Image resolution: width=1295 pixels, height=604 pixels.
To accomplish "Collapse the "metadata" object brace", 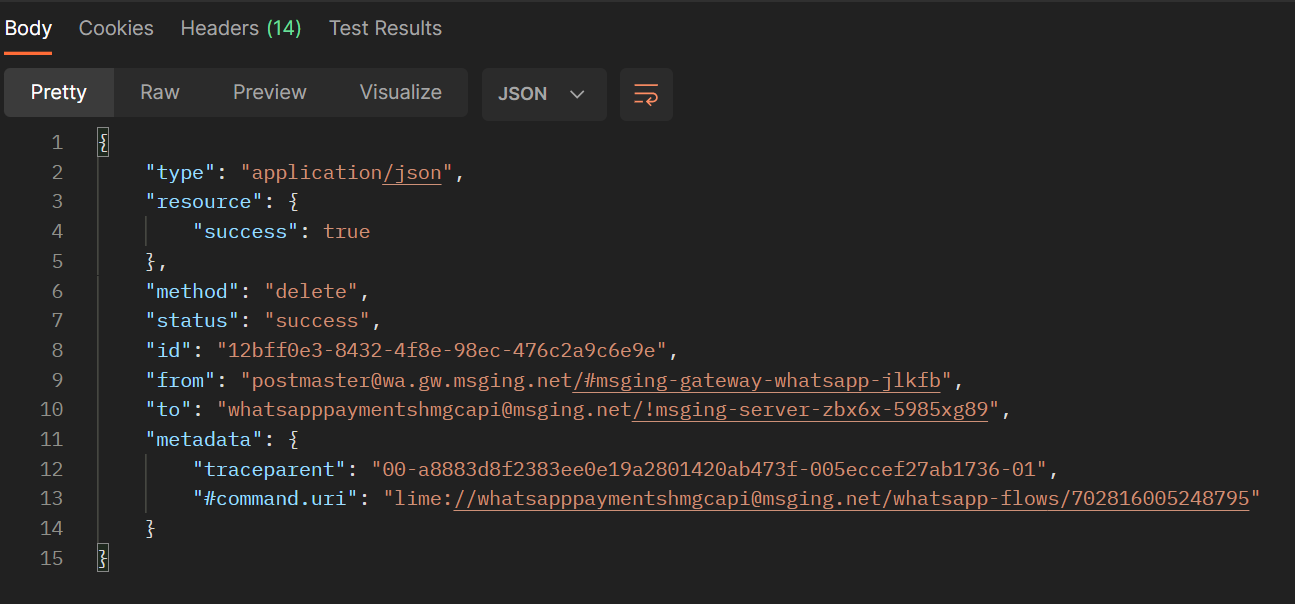I will [x=293, y=439].
